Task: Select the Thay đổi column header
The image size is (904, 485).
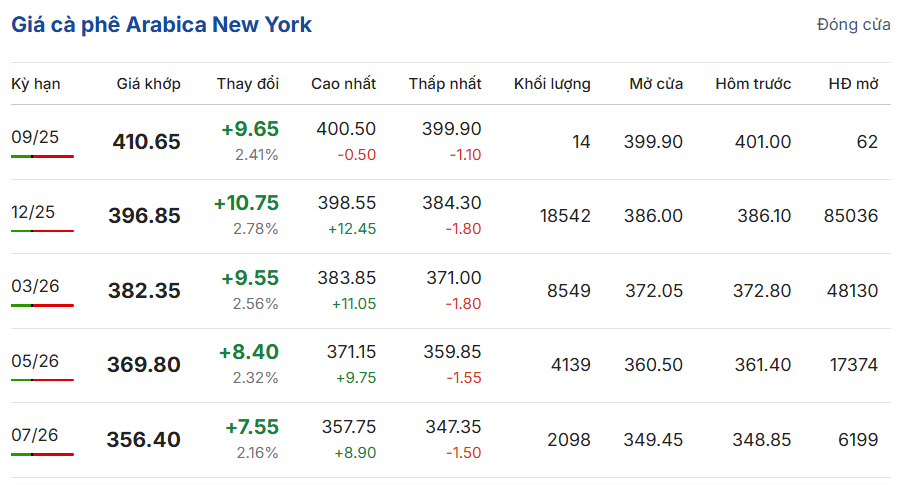Action: pos(247,84)
